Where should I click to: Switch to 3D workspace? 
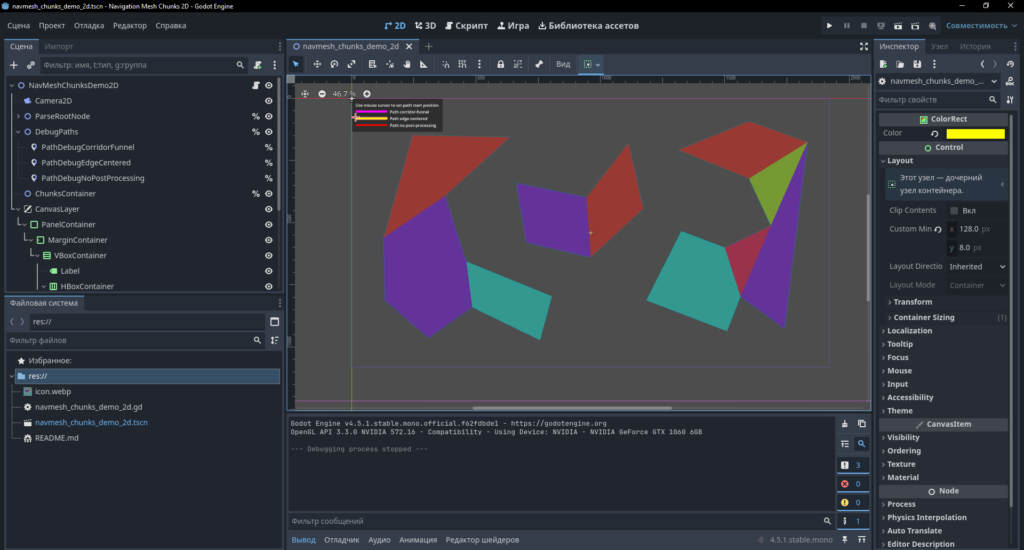[x=425, y=25]
